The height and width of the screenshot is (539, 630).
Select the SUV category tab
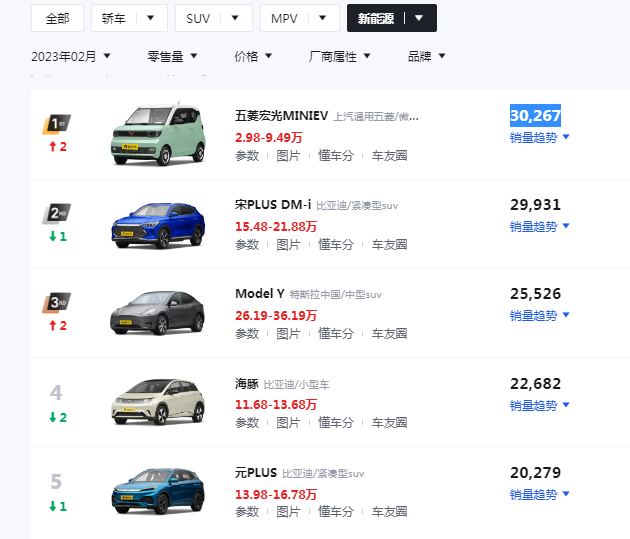(x=198, y=18)
